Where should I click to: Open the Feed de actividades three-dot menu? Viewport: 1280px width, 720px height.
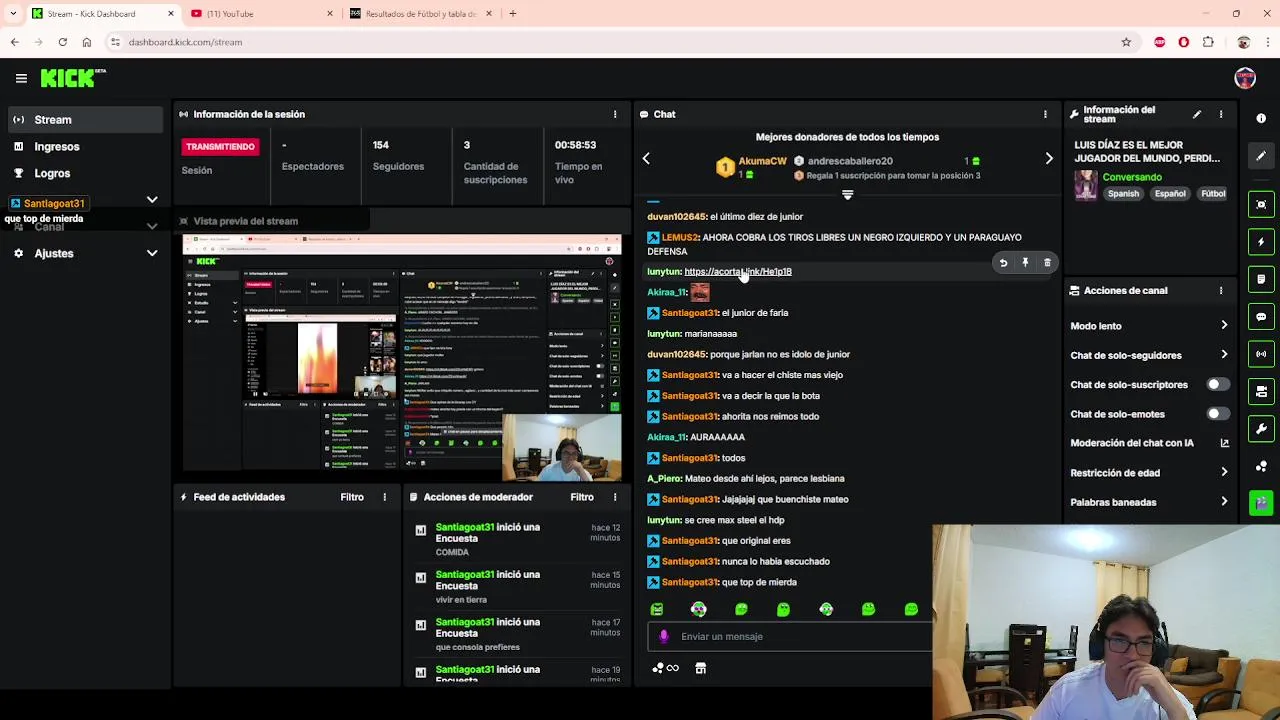pos(384,497)
